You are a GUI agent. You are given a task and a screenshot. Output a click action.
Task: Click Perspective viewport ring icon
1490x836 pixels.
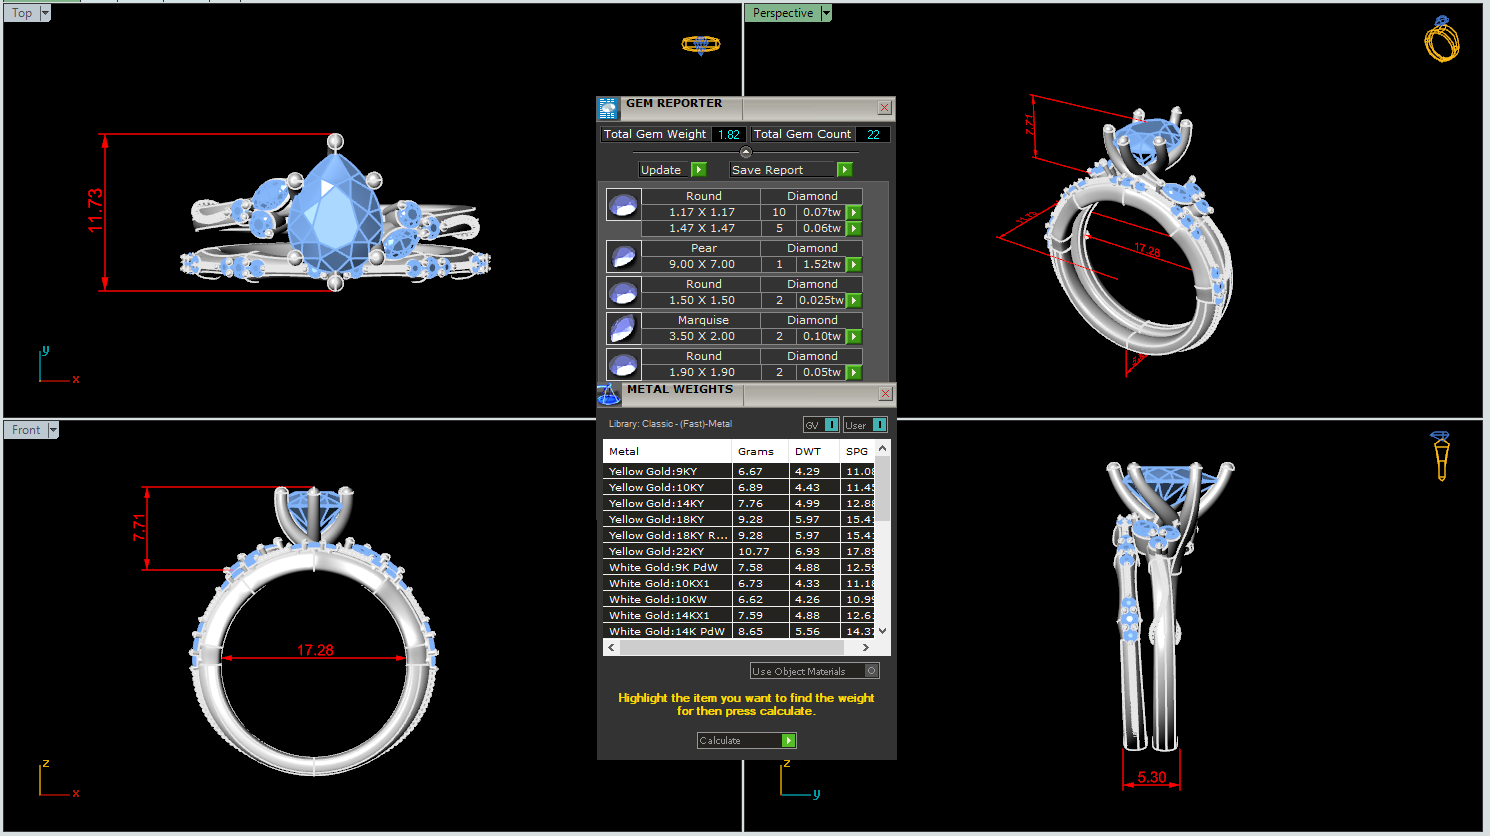[1442, 39]
